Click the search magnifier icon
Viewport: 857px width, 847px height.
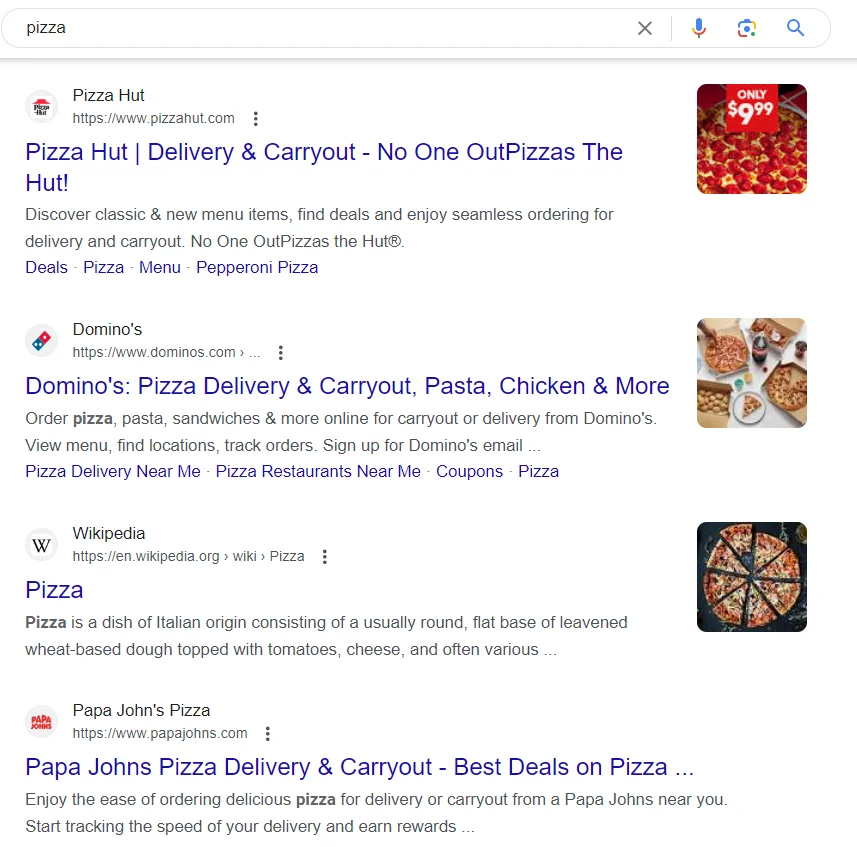[x=795, y=28]
